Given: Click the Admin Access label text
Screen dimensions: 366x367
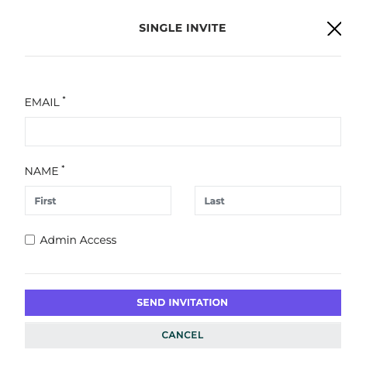Looking at the screenshot, I should (78, 240).
